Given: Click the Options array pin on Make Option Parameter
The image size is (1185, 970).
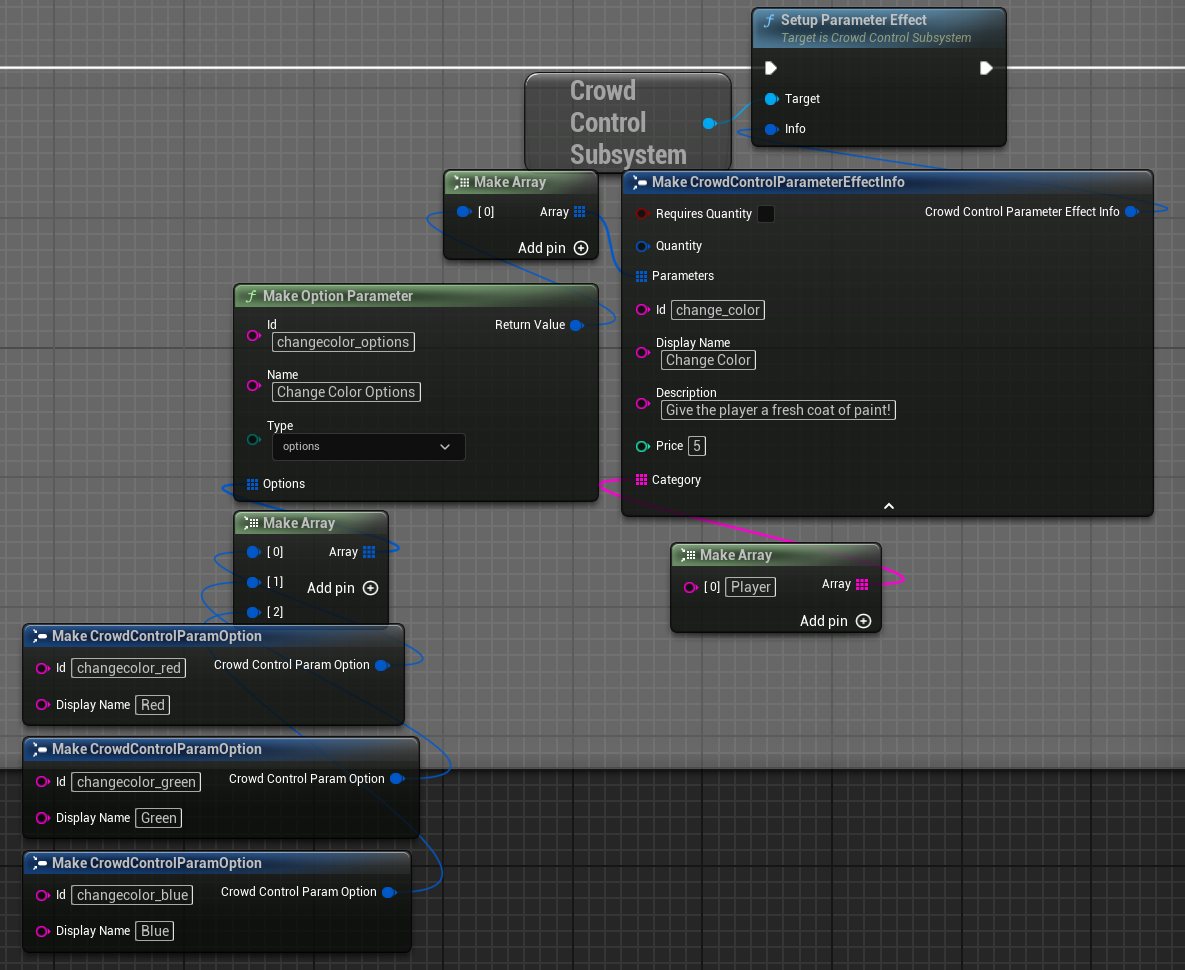Looking at the screenshot, I should [x=252, y=484].
